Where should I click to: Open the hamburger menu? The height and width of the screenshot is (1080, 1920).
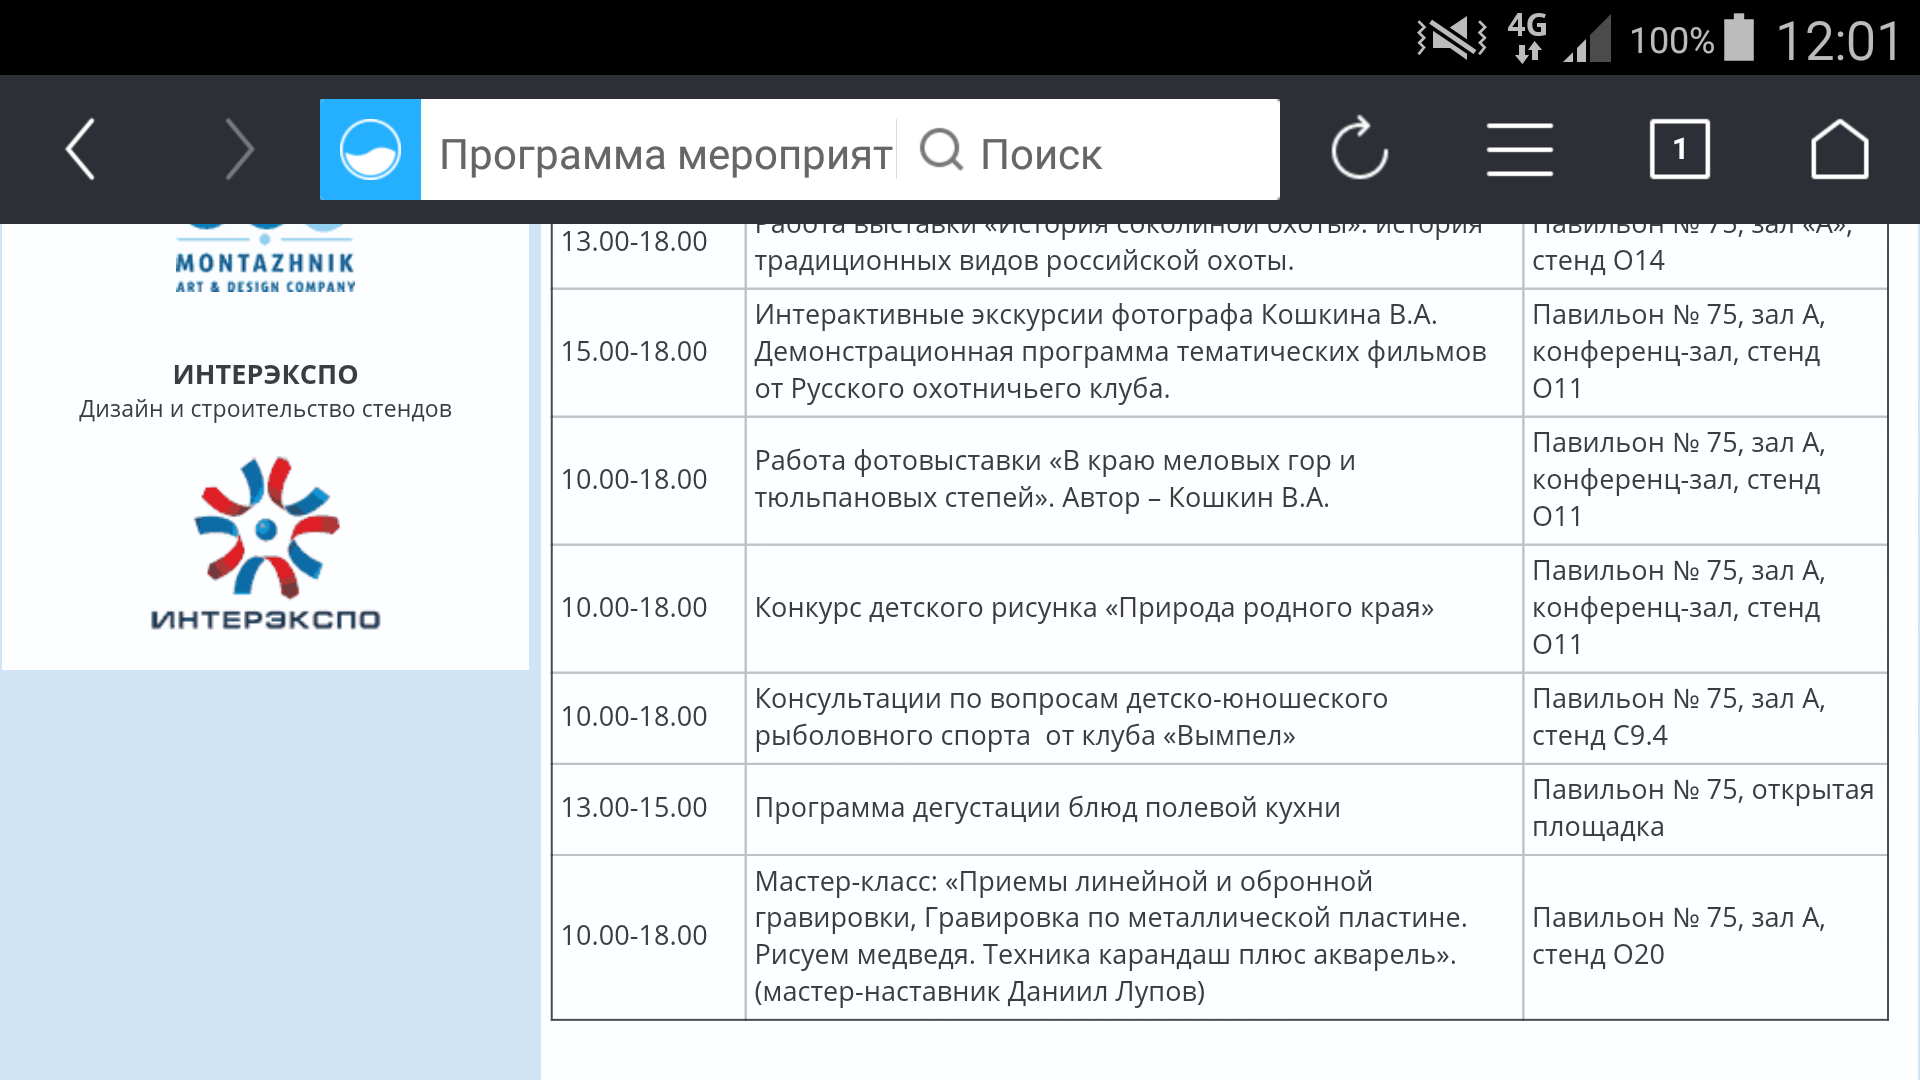pyautogui.click(x=1519, y=150)
